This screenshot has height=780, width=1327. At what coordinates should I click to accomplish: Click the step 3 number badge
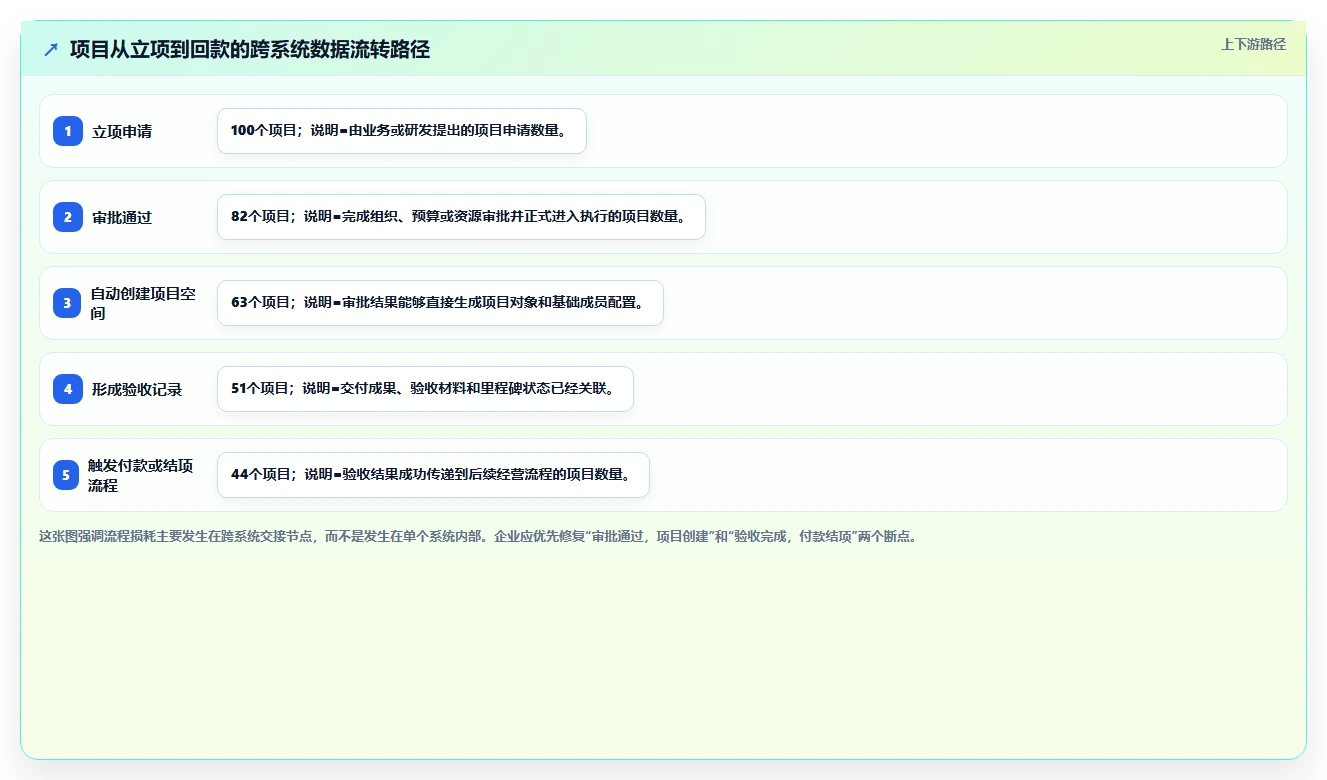(68, 303)
